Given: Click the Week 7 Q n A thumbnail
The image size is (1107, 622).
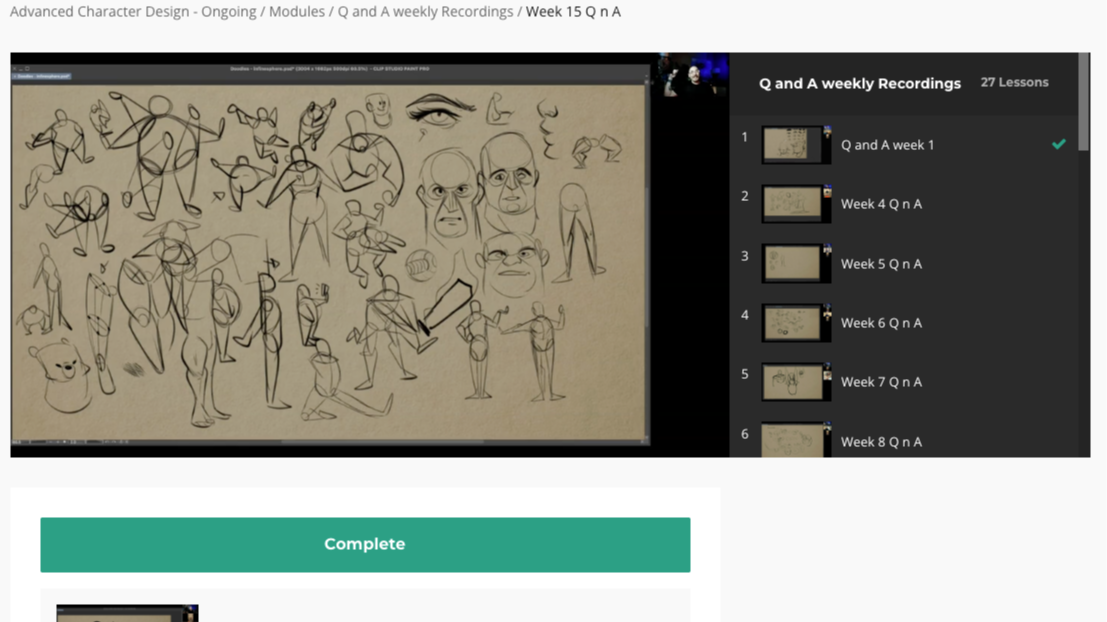Looking at the screenshot, I should point(796,382).
